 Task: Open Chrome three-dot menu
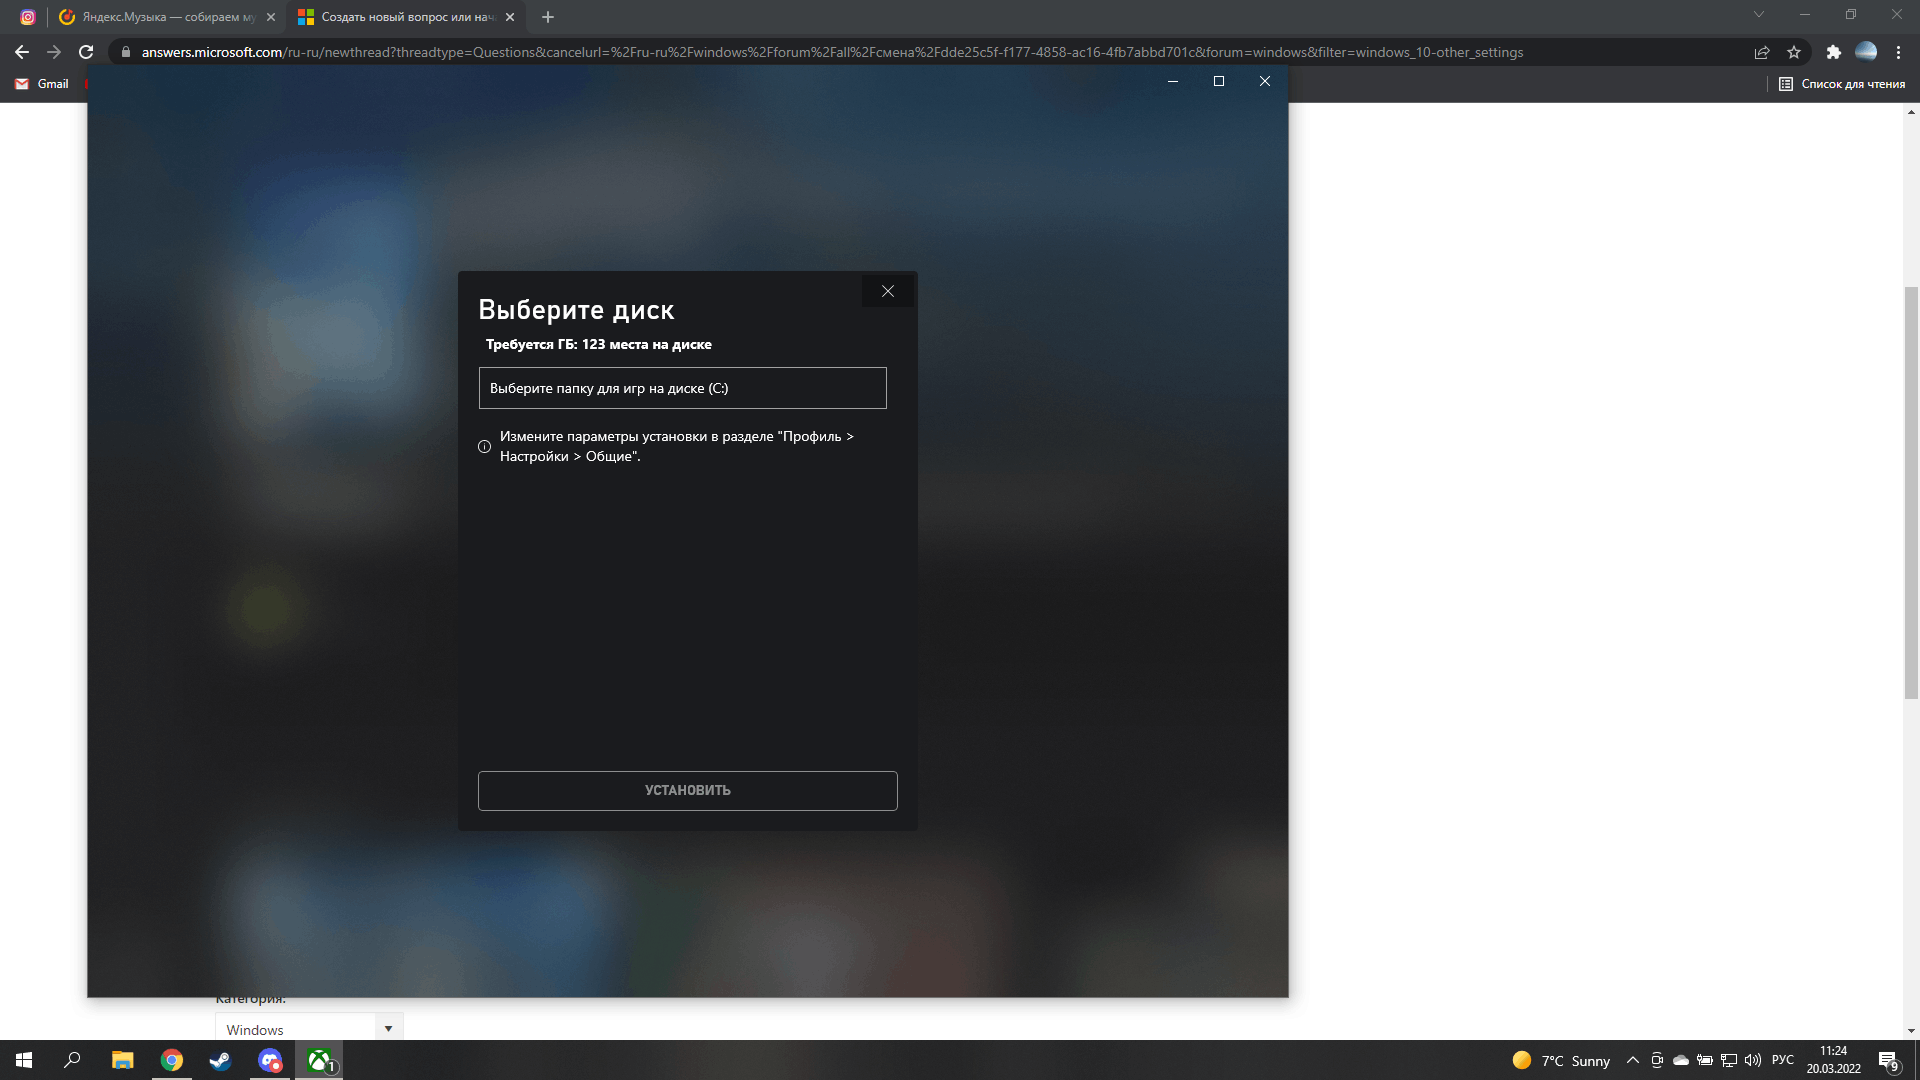click(1898, 52)
